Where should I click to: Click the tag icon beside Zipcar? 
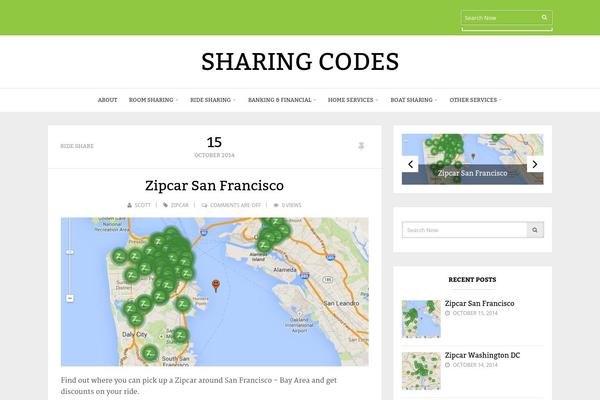coord(165,205)
